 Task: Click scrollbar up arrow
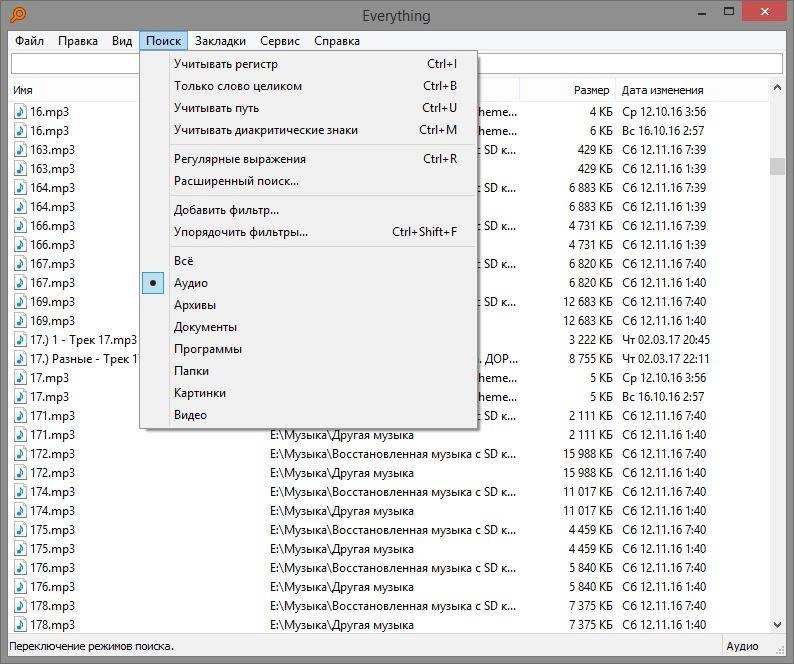tap(777, 88)
